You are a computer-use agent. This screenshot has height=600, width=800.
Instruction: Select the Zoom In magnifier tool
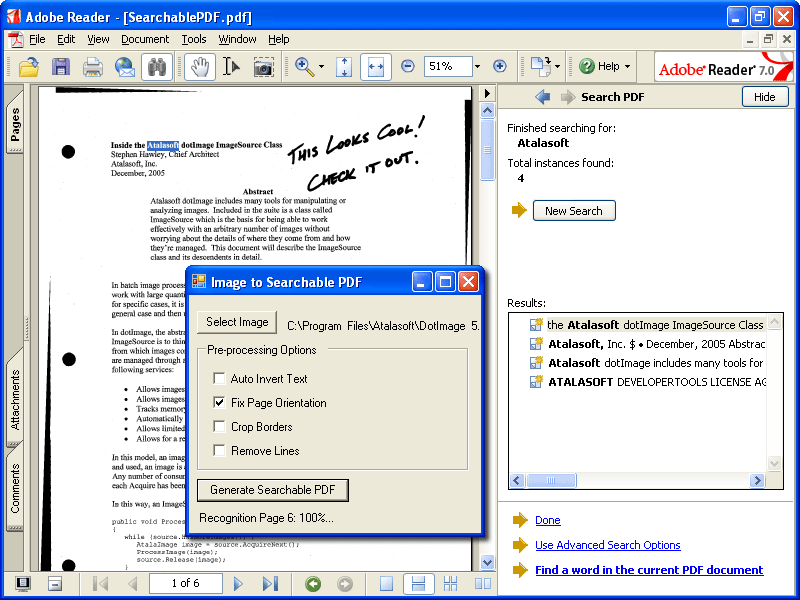pyautogui.click(x=305, y=67)
